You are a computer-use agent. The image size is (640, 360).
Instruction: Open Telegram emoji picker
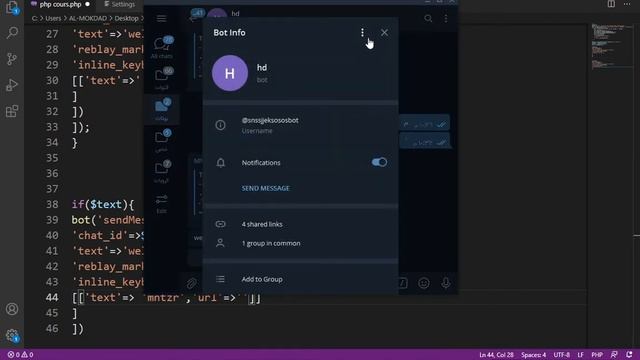424,283
